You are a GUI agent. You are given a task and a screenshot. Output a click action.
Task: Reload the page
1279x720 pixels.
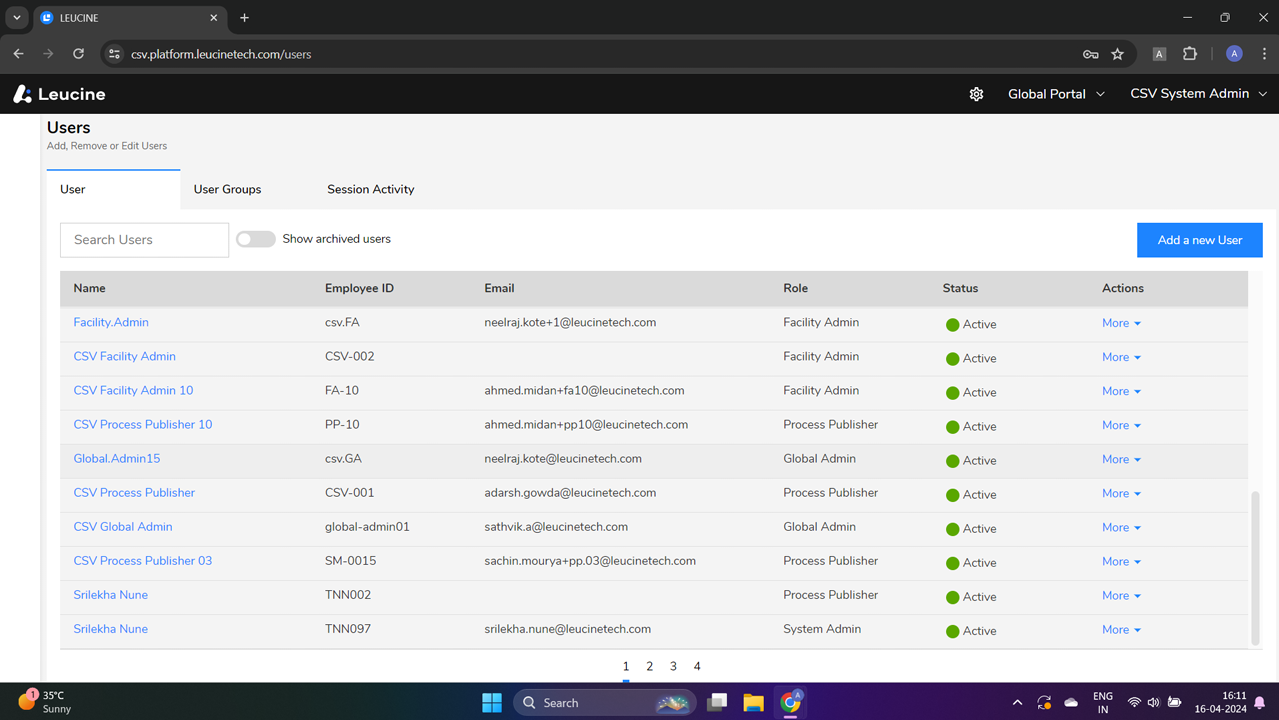[78, 54]
